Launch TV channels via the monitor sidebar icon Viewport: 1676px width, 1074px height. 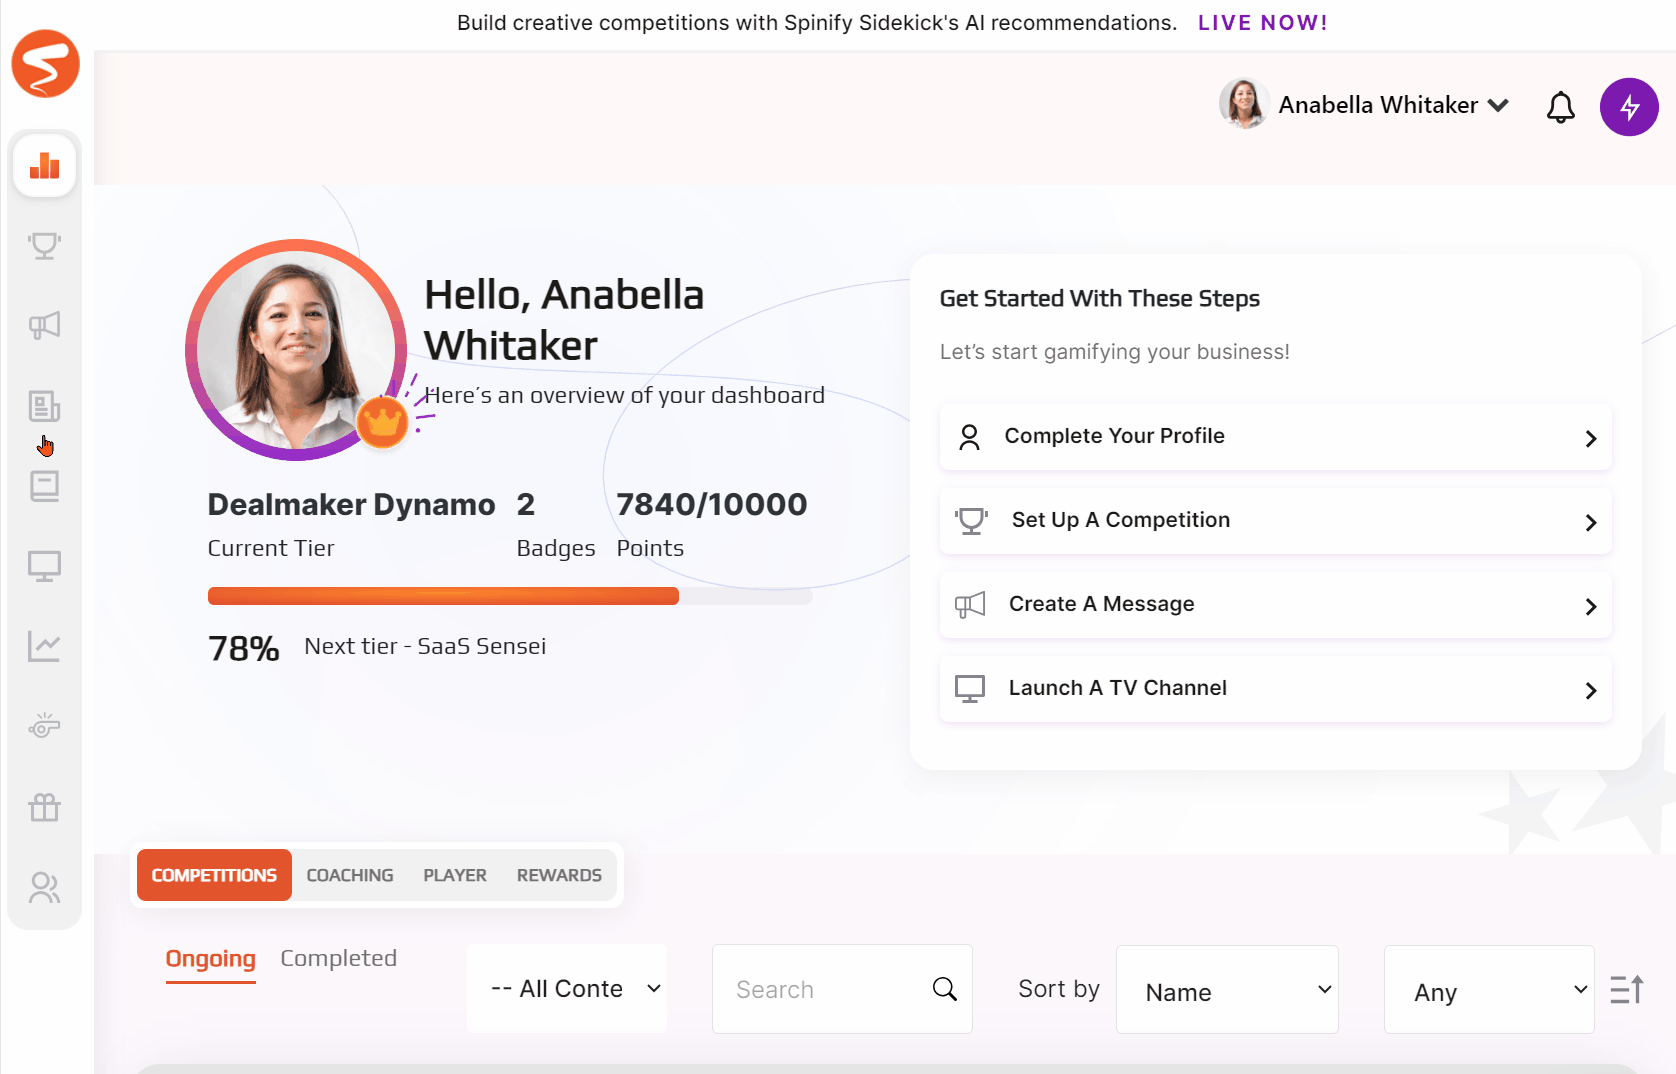click(x=44, y=565)
